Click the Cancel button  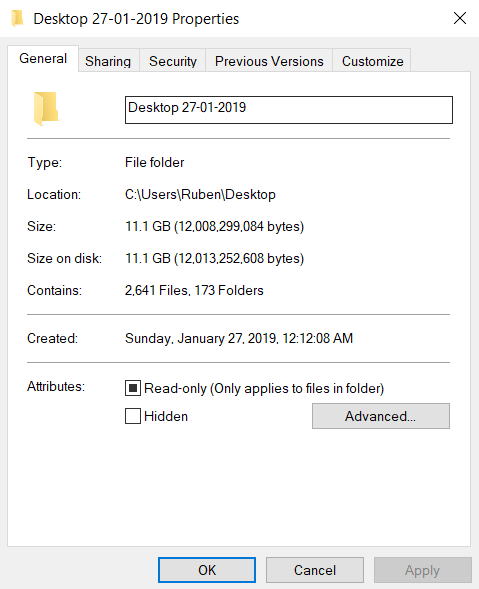click(315, 570)
